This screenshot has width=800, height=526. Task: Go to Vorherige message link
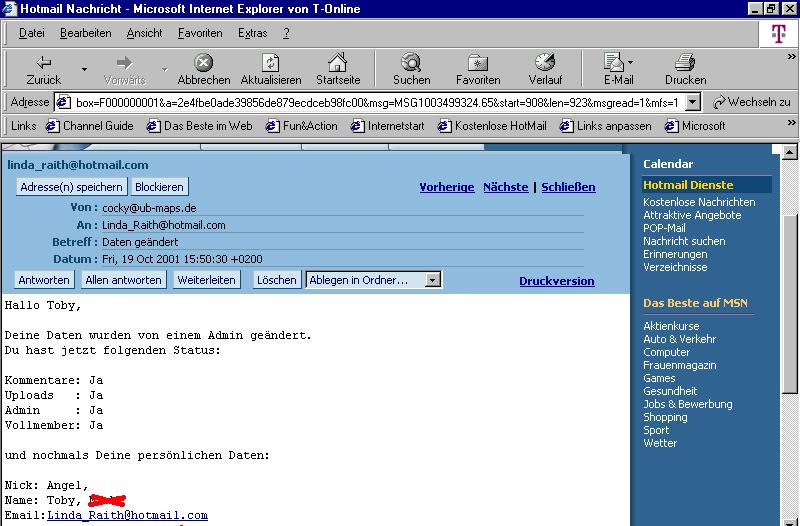(447, 187)
